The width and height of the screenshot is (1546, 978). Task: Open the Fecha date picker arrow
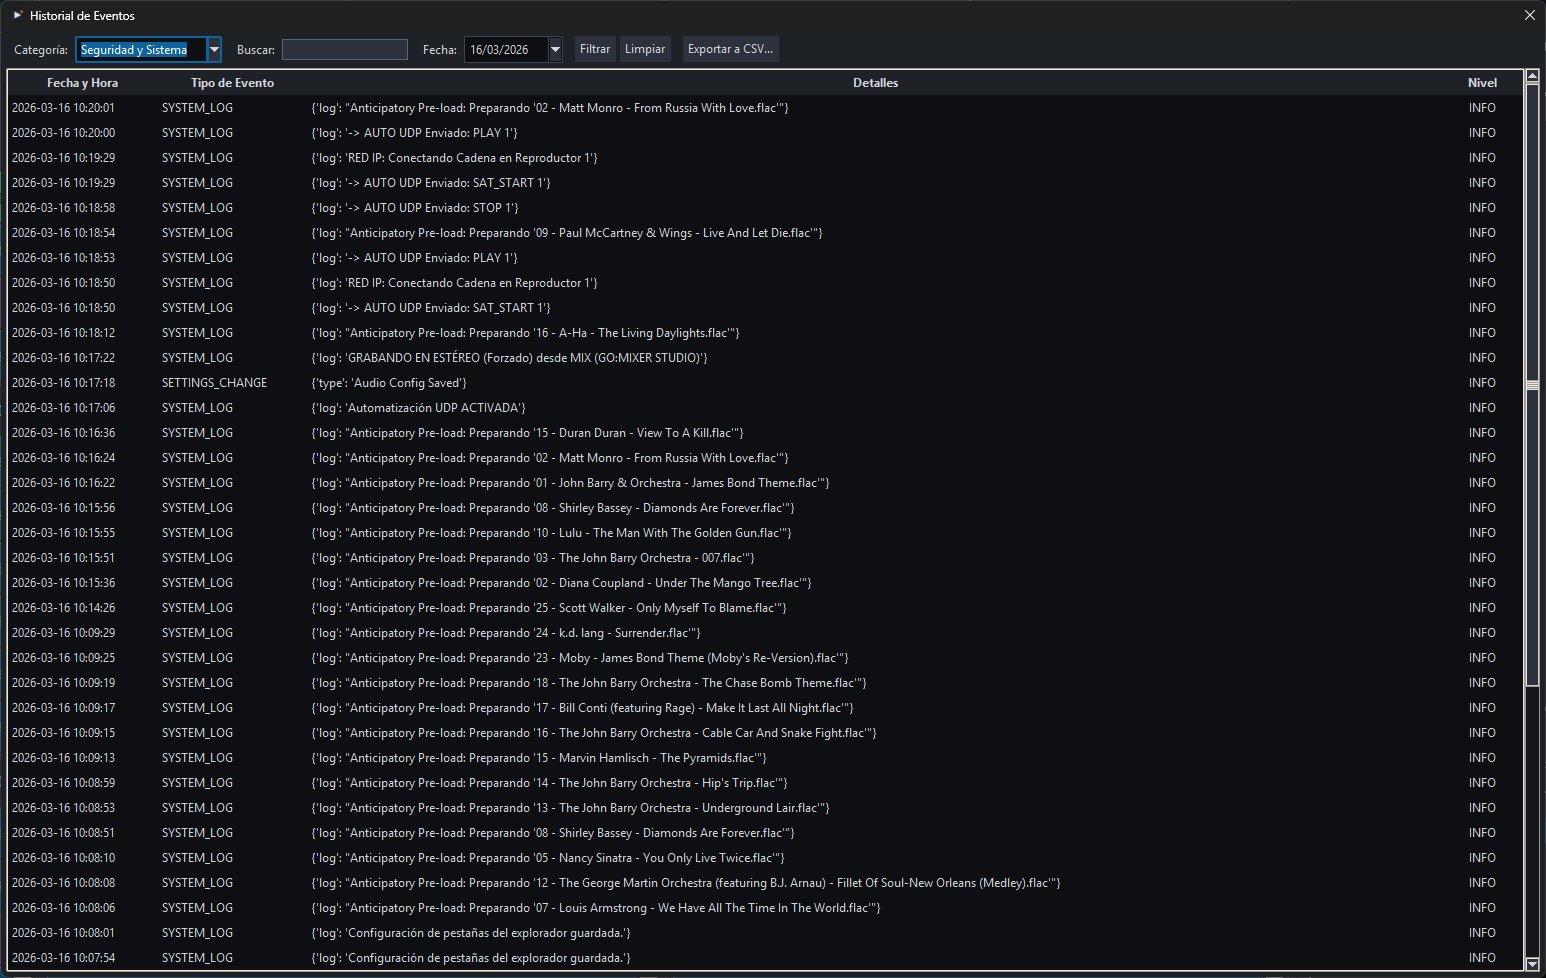pos(556,49)
